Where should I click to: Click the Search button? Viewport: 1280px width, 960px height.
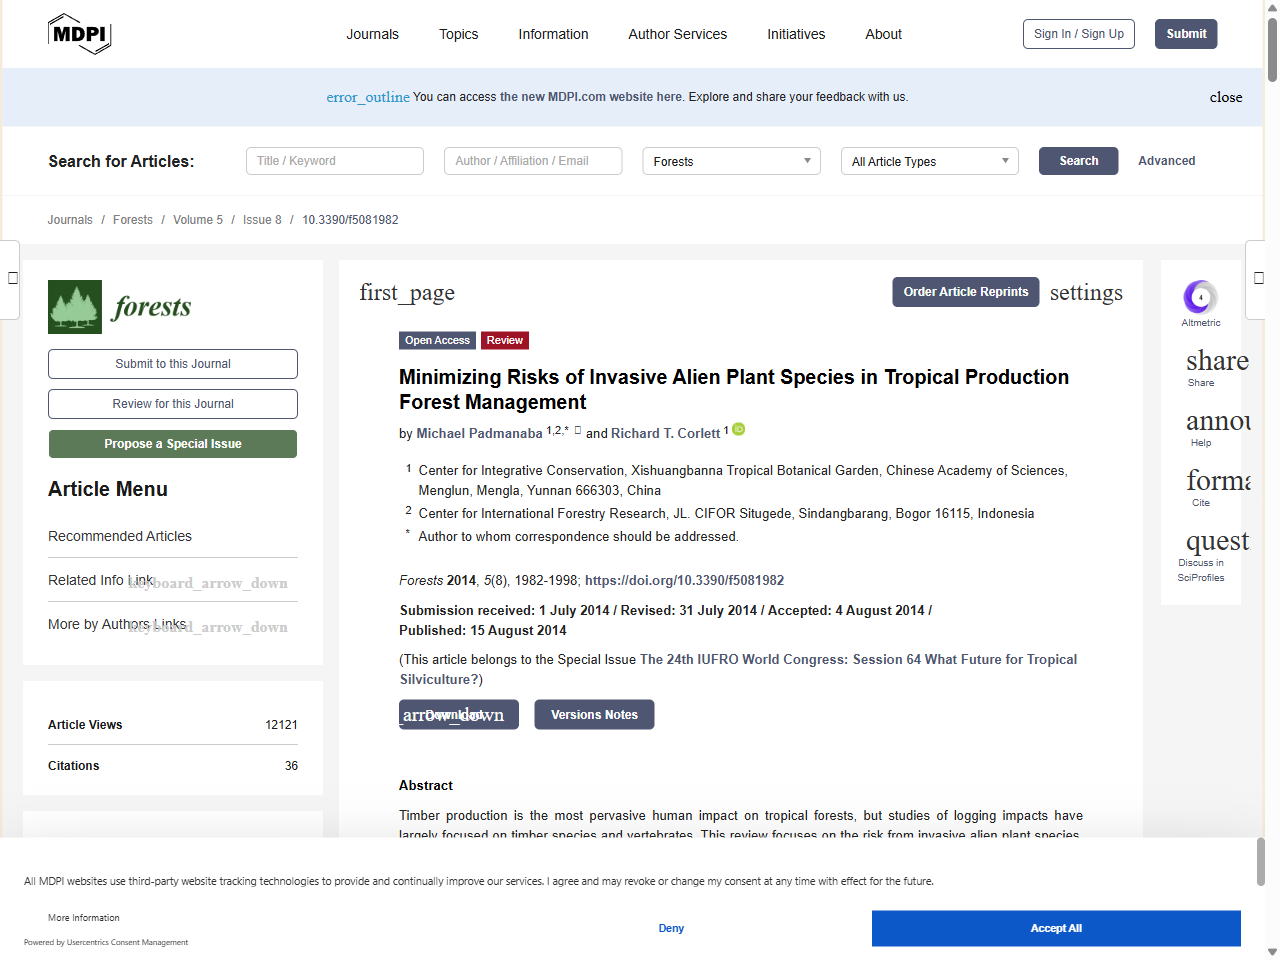tap(1078, 161)
